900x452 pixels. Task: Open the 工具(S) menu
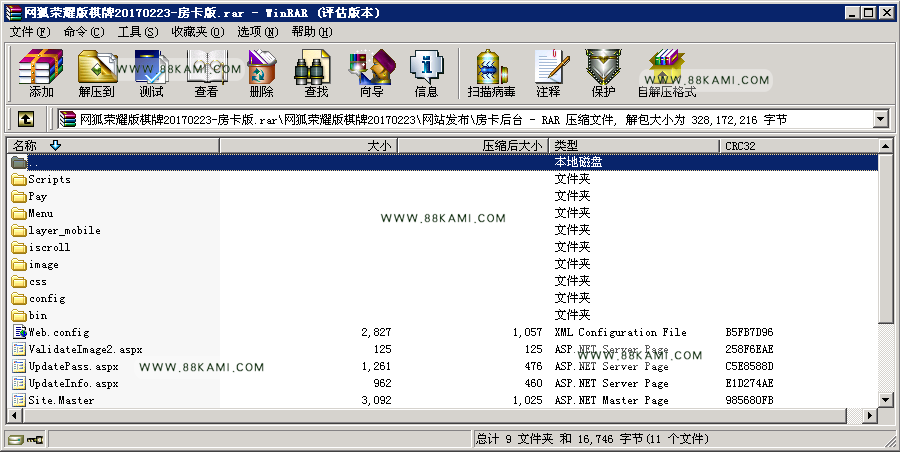click(x=138, y=32)
